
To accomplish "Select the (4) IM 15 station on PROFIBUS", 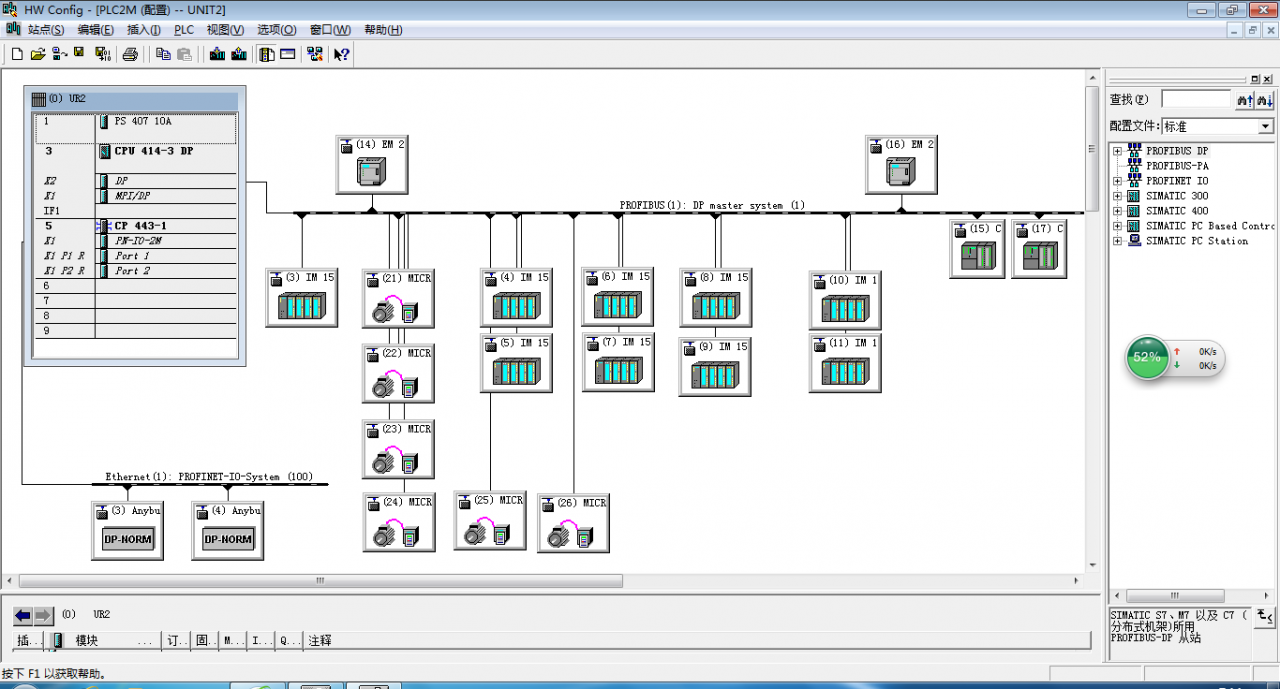I will pos(516,297).
